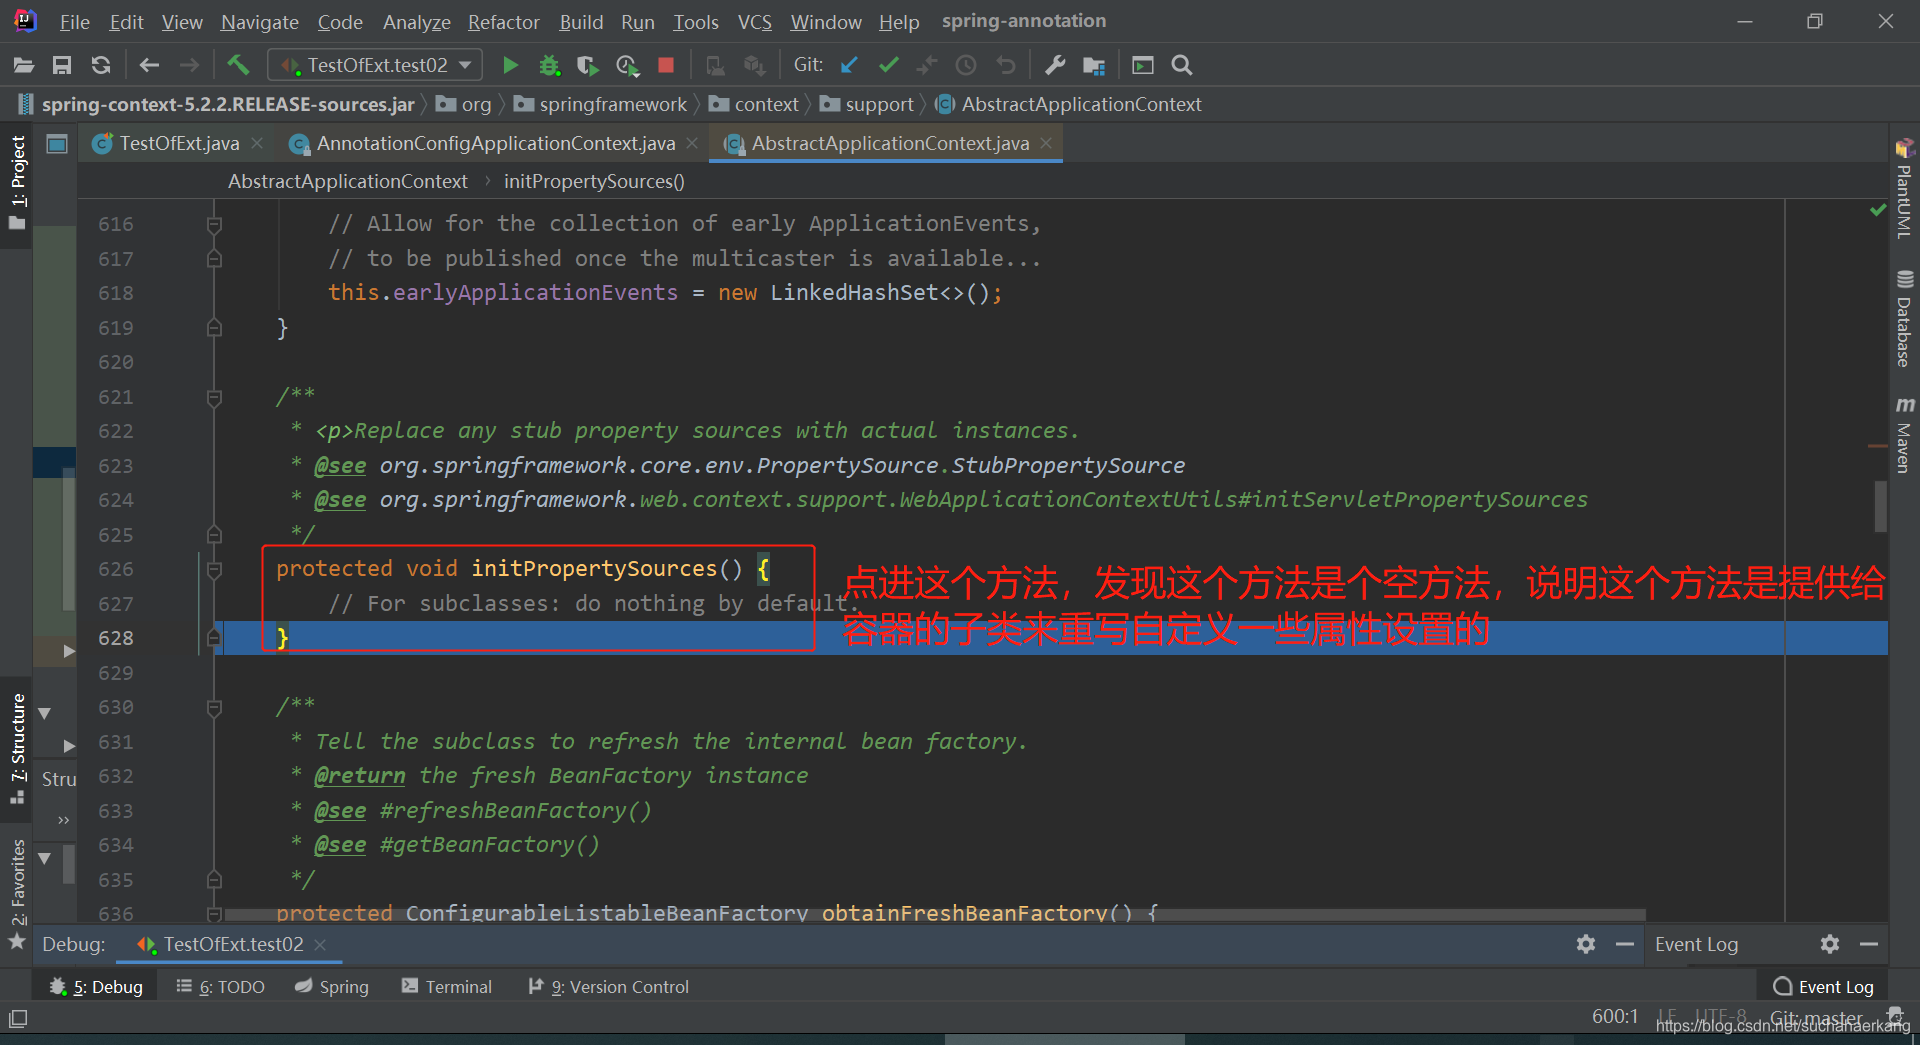Open the Maven side panel
The width and height of the screenshot is (1920, 1045).
tap(1904, 436)
